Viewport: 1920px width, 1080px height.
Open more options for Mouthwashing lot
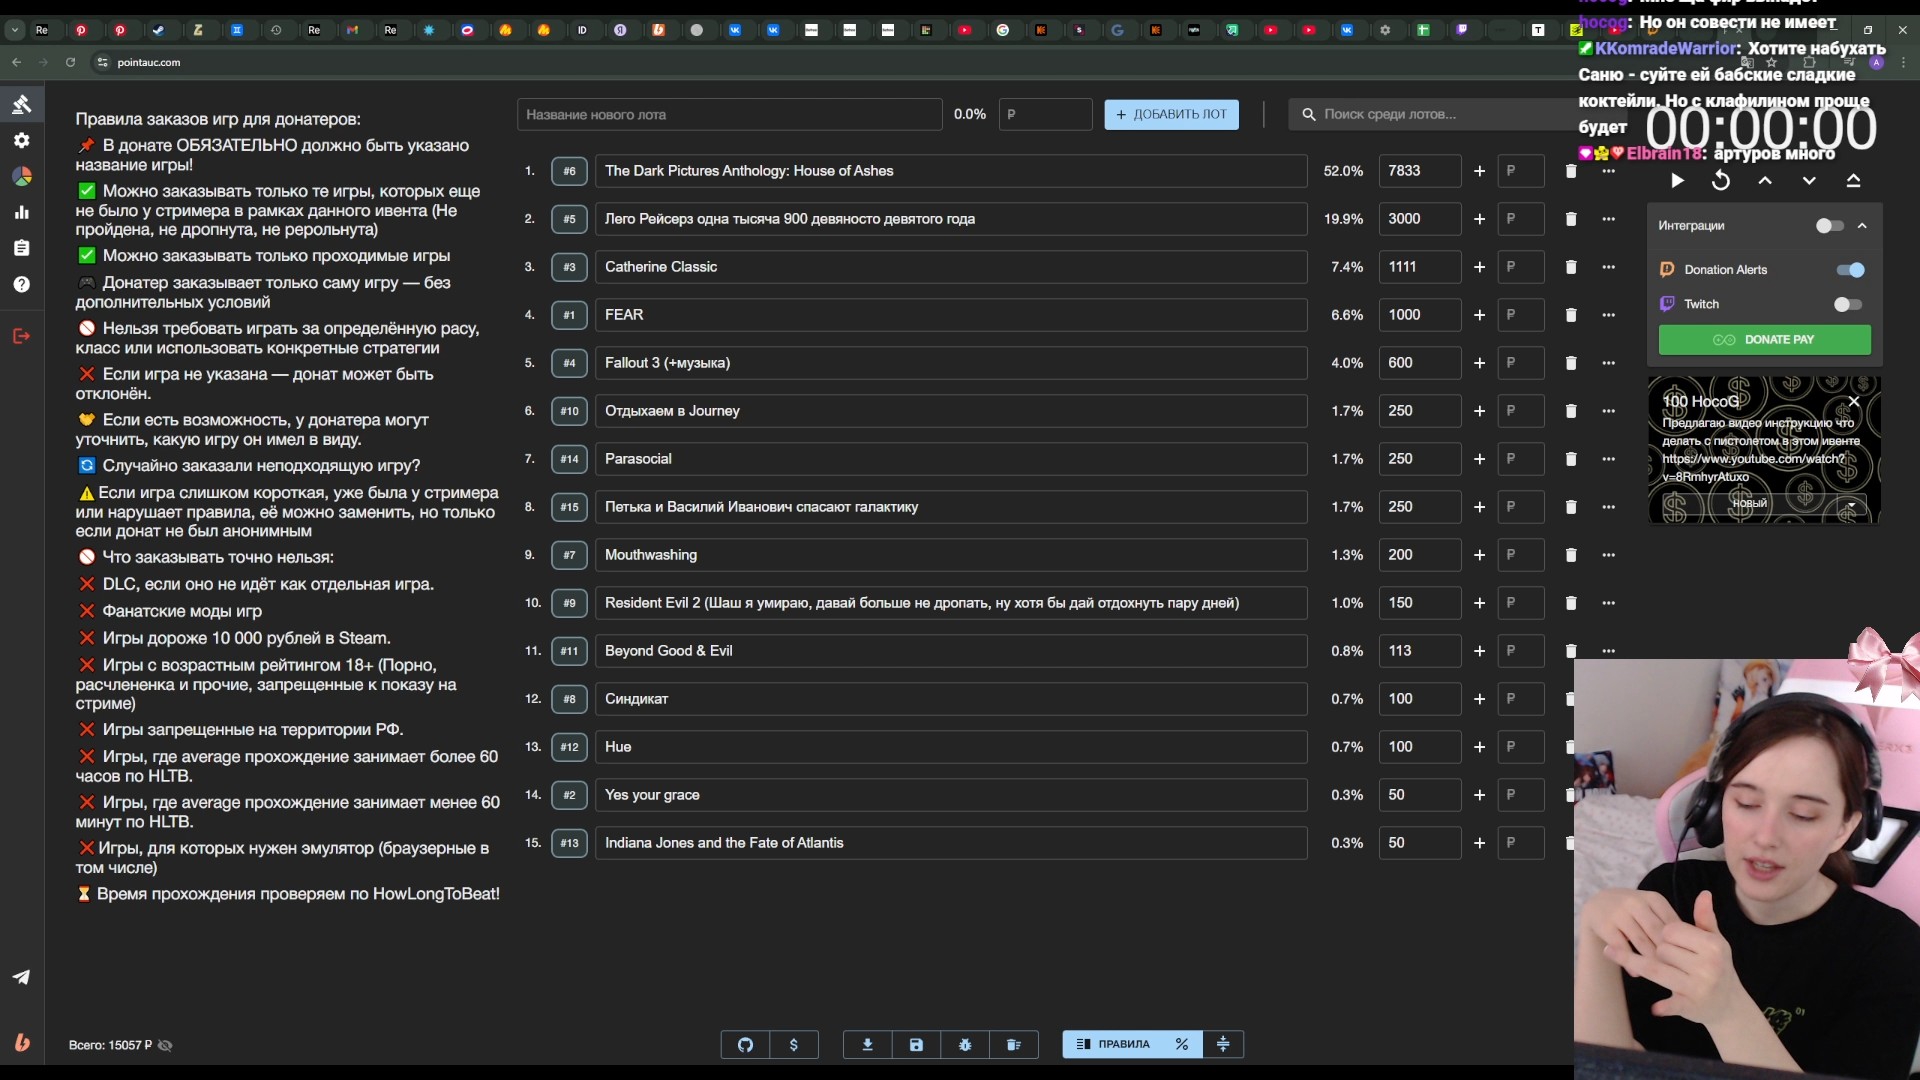point(1608,555)
